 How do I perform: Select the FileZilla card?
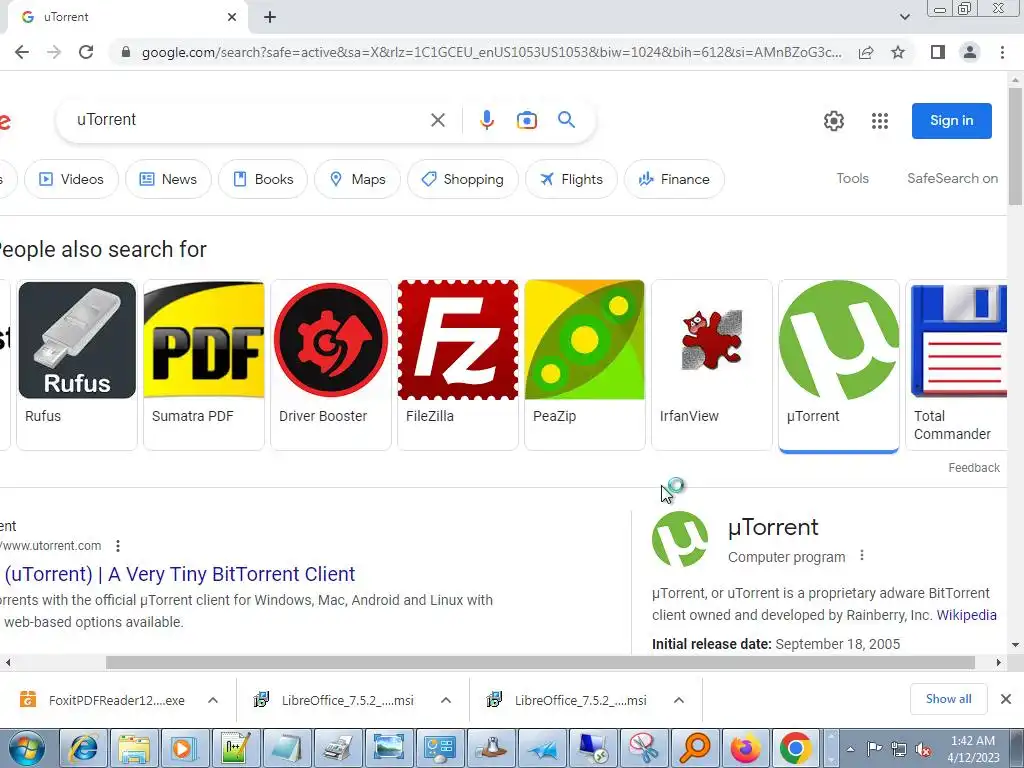point(458,364)
